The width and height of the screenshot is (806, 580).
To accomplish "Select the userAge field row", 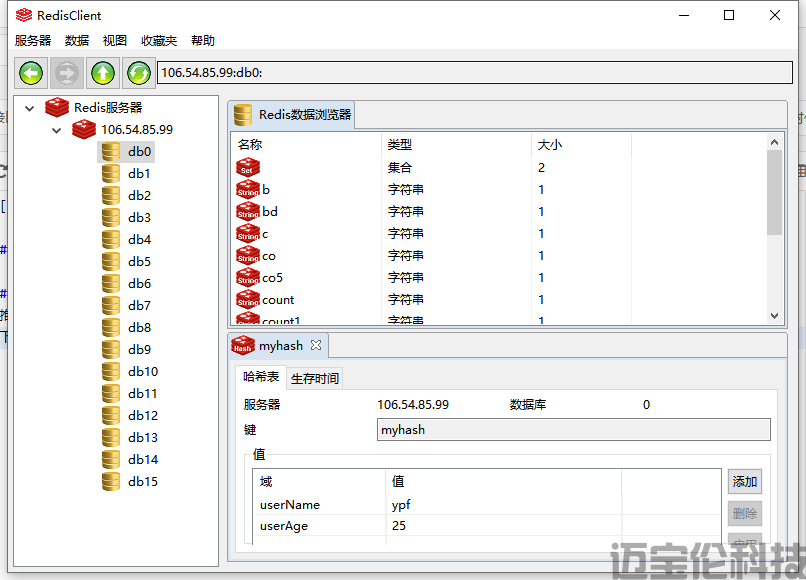I will [487, 526].
